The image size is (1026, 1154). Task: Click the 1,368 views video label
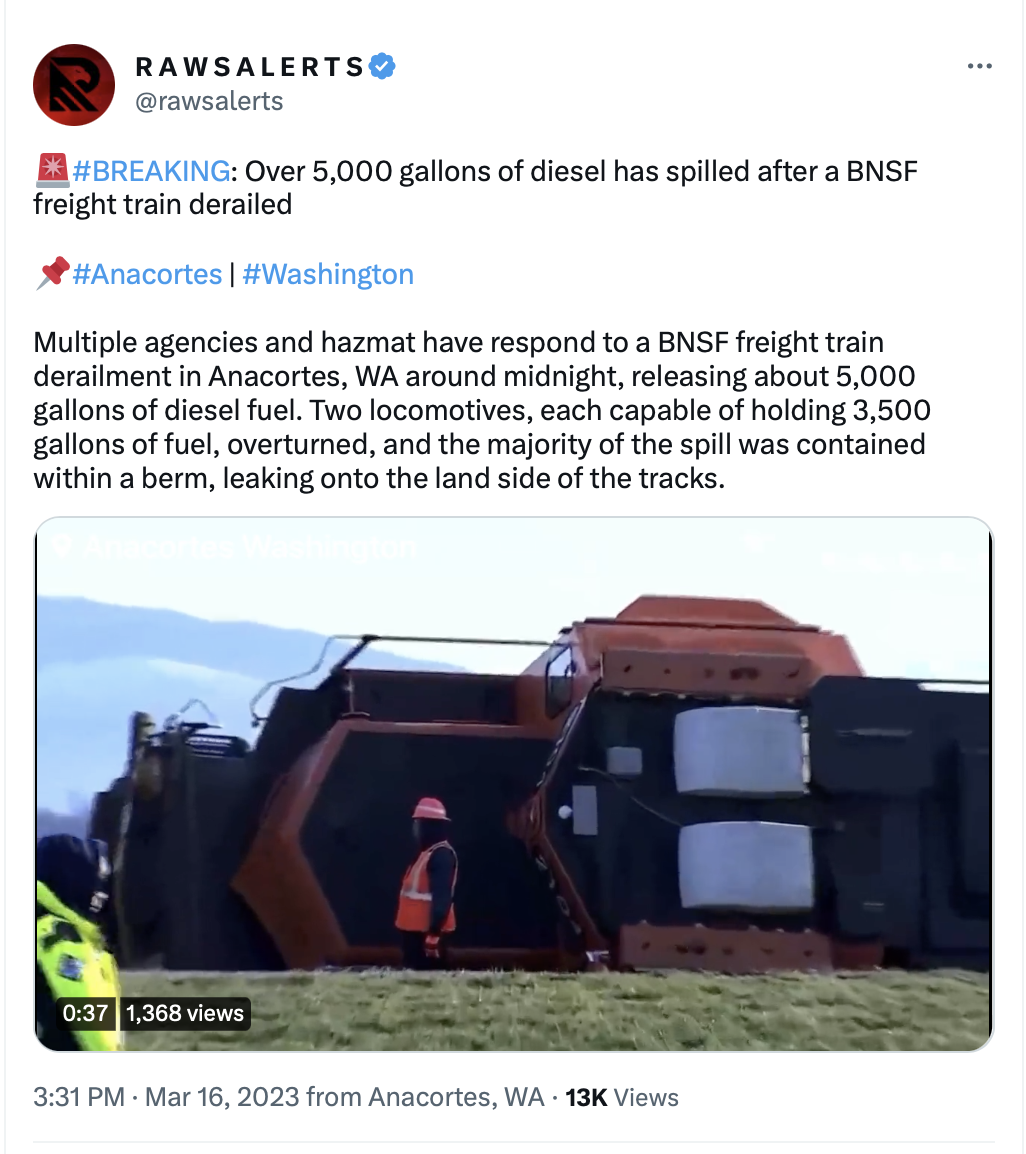pyautogui.click(x=184, y=1013)
